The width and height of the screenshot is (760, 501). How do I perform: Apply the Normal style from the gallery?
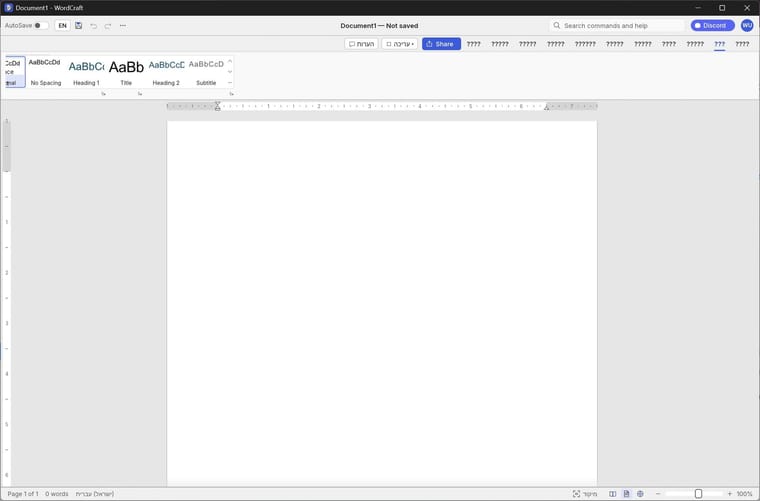tap(14, 72)
